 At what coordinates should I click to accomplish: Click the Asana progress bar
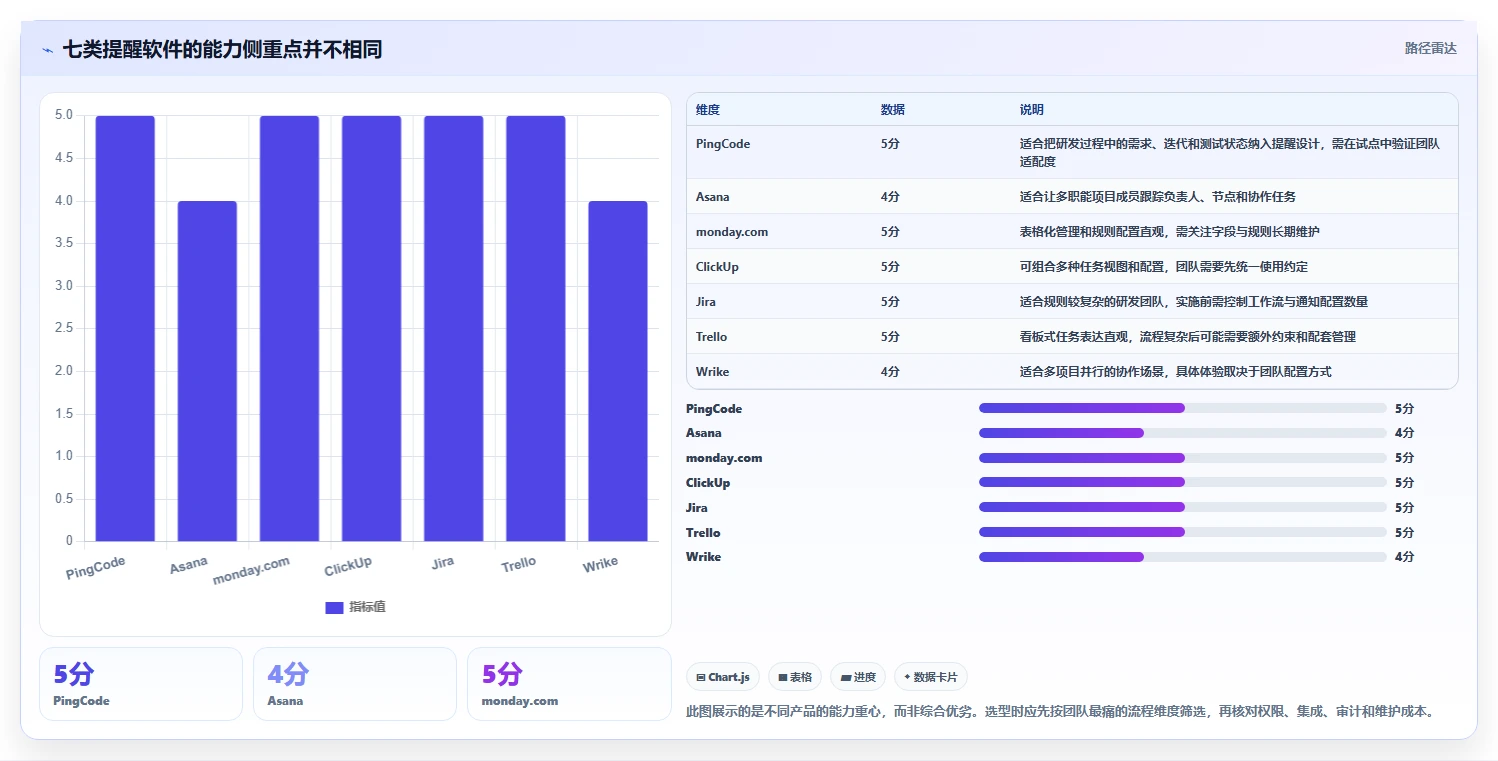click(x=1183, y=433)
